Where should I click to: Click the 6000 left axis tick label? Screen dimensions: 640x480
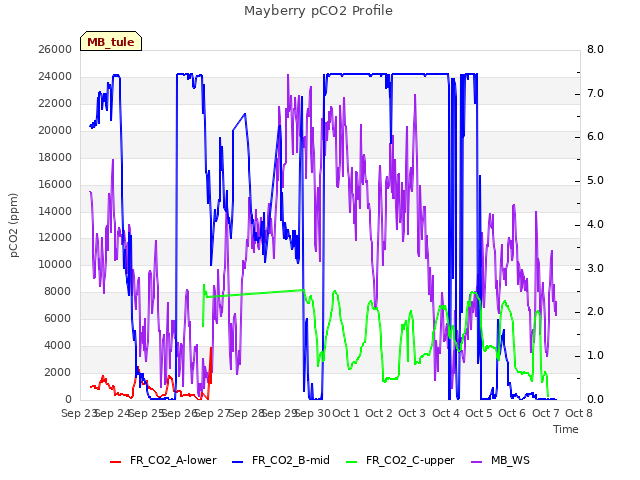point(58,318)
